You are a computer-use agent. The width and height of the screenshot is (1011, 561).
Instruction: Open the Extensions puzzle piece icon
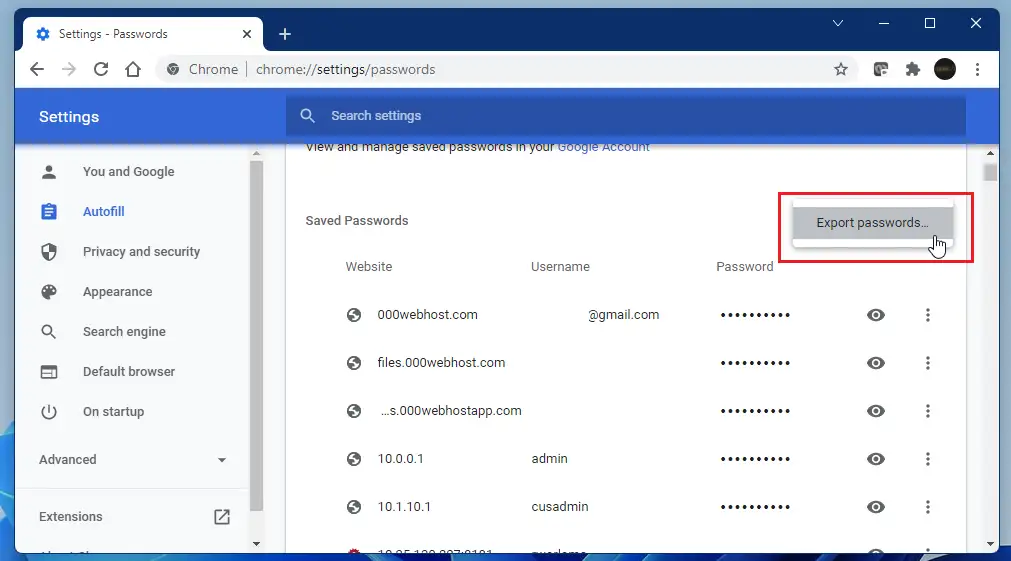pyautogui.click(x=912, y=69)
